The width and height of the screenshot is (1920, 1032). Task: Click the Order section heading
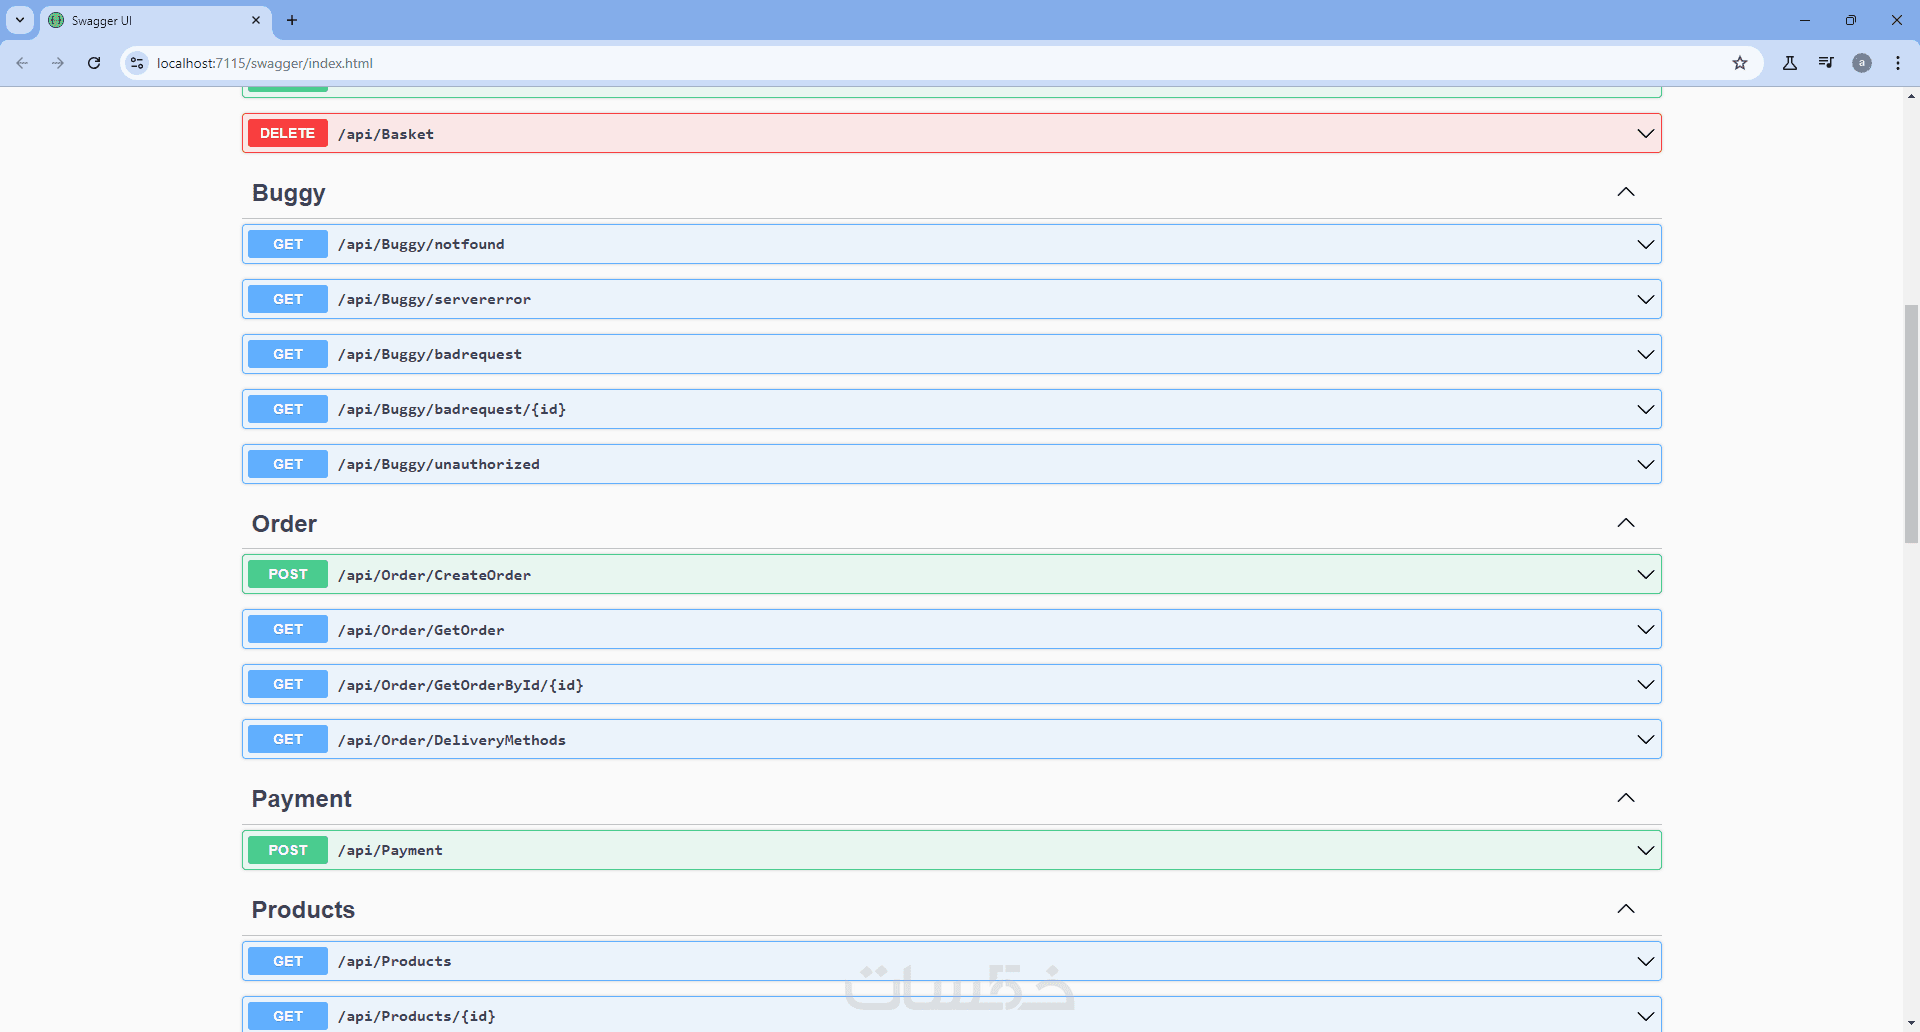284,524
